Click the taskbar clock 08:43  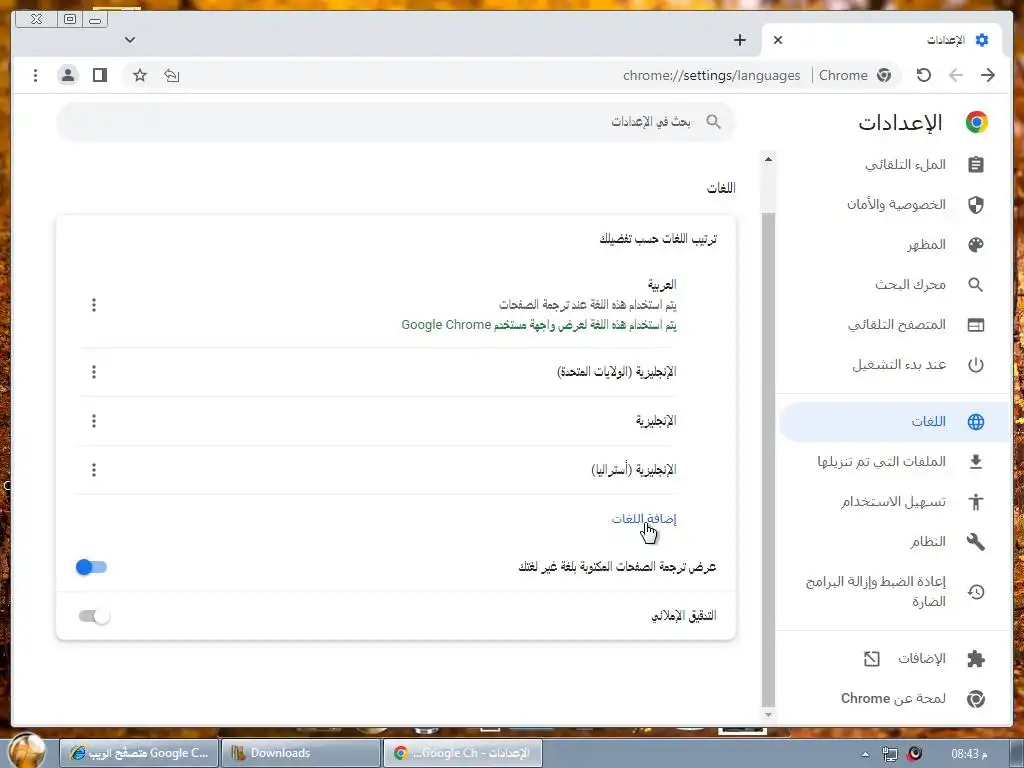coord(970,754)
